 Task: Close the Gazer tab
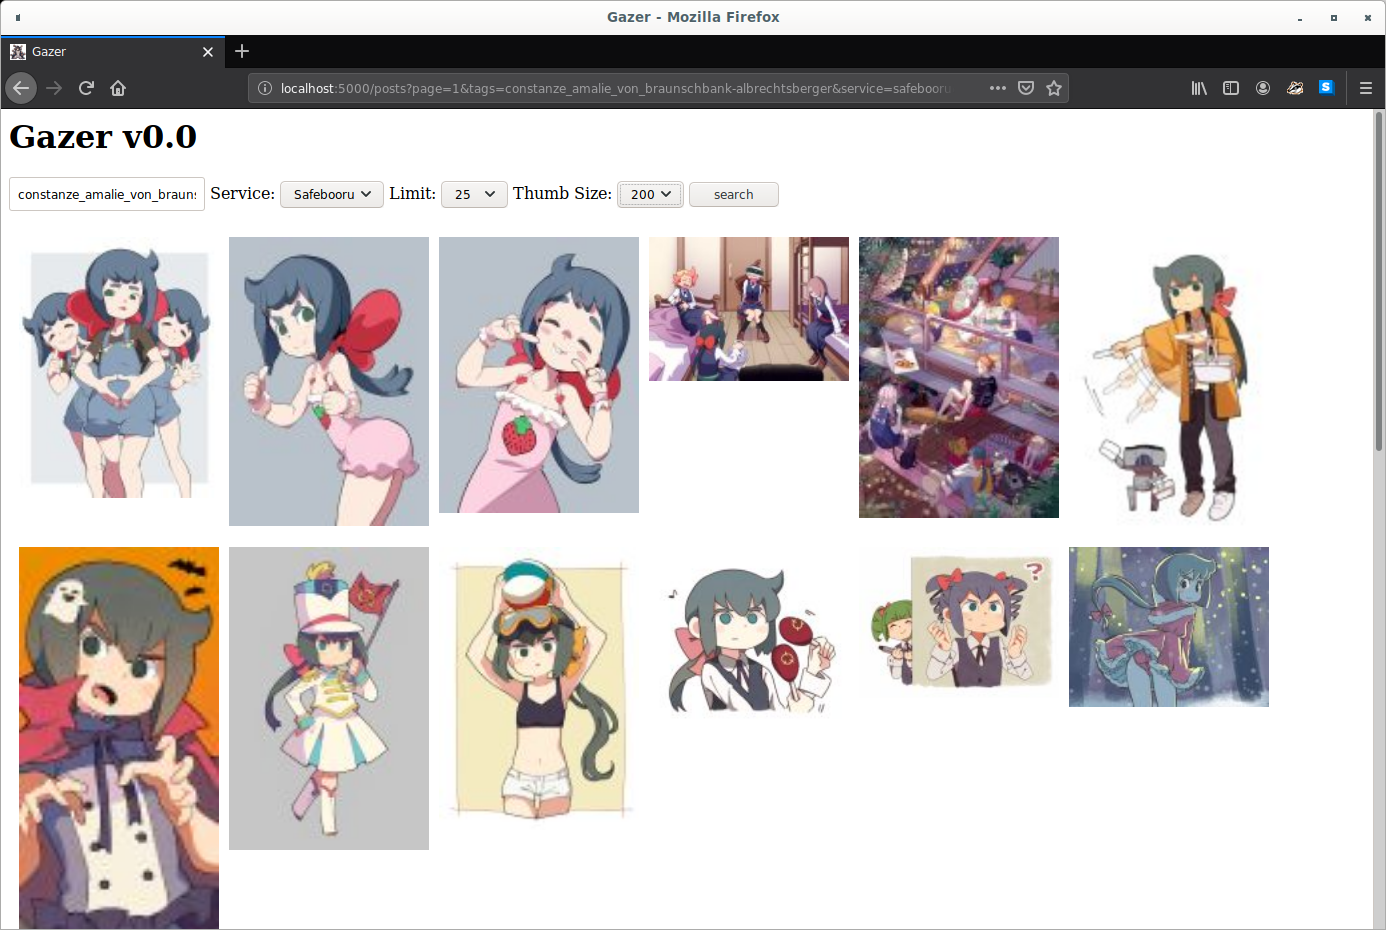[x=208, y=52]
